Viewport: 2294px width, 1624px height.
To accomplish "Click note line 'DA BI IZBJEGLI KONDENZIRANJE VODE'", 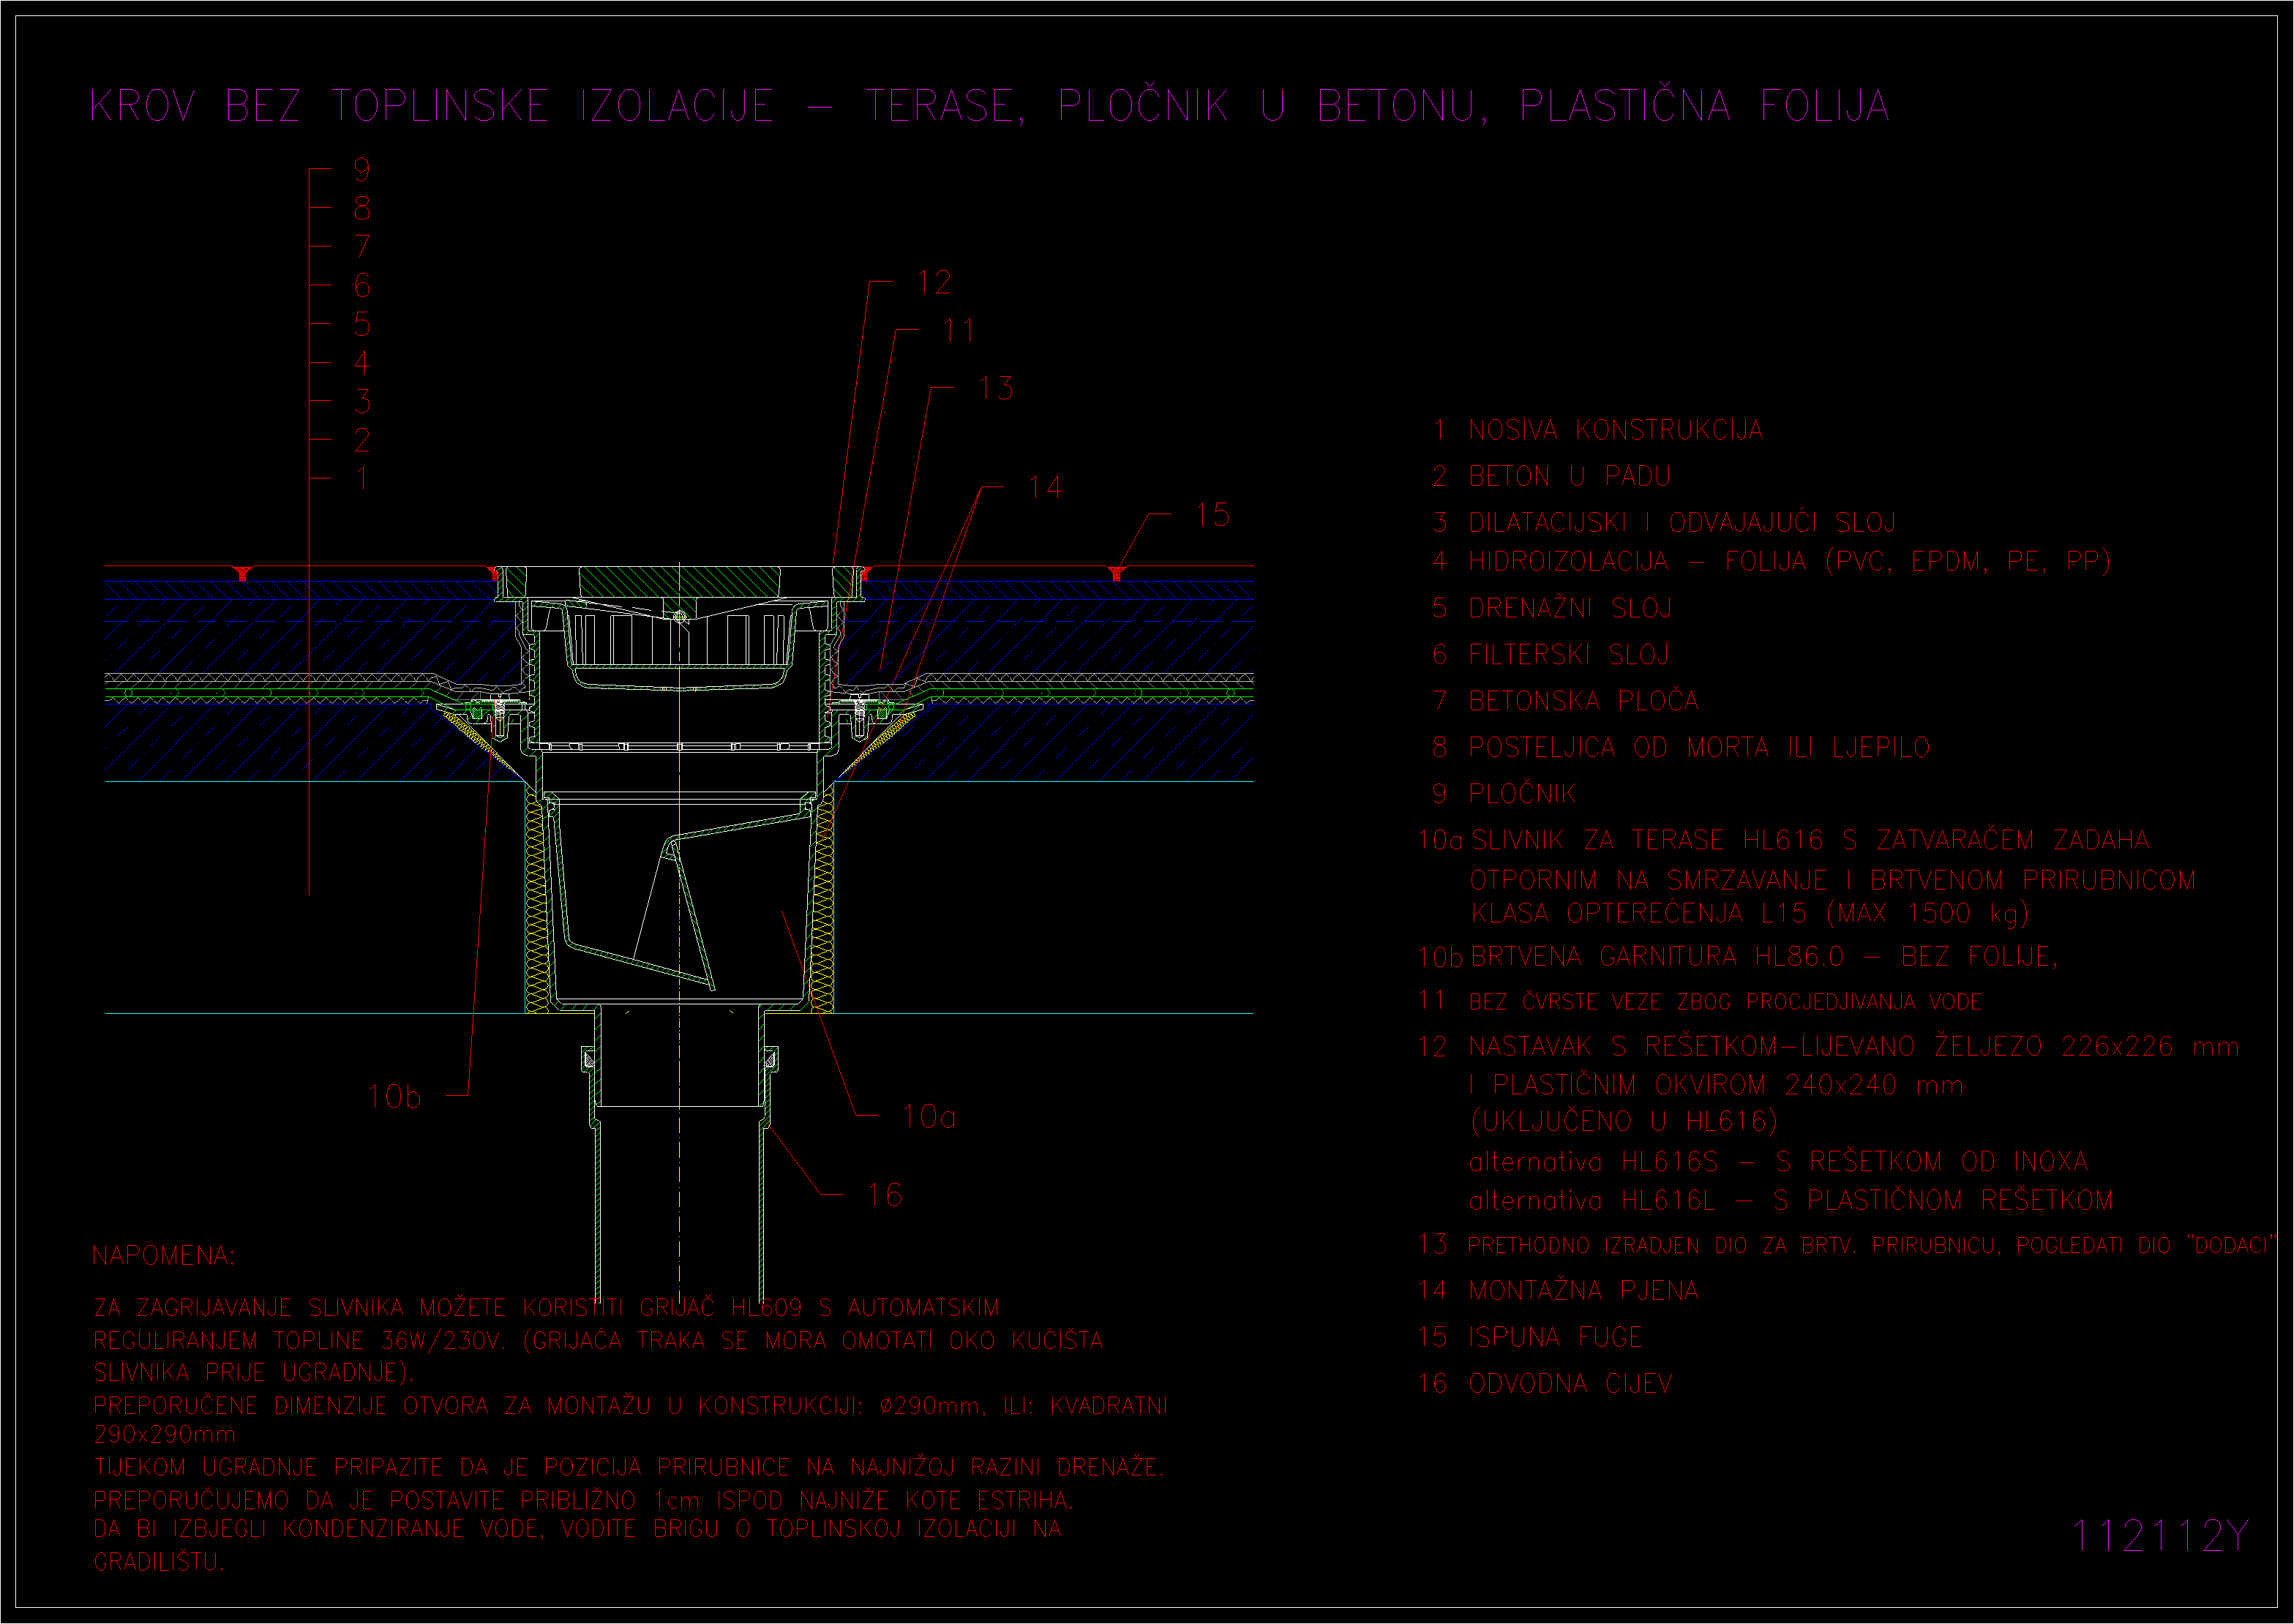I will 319,1528.
